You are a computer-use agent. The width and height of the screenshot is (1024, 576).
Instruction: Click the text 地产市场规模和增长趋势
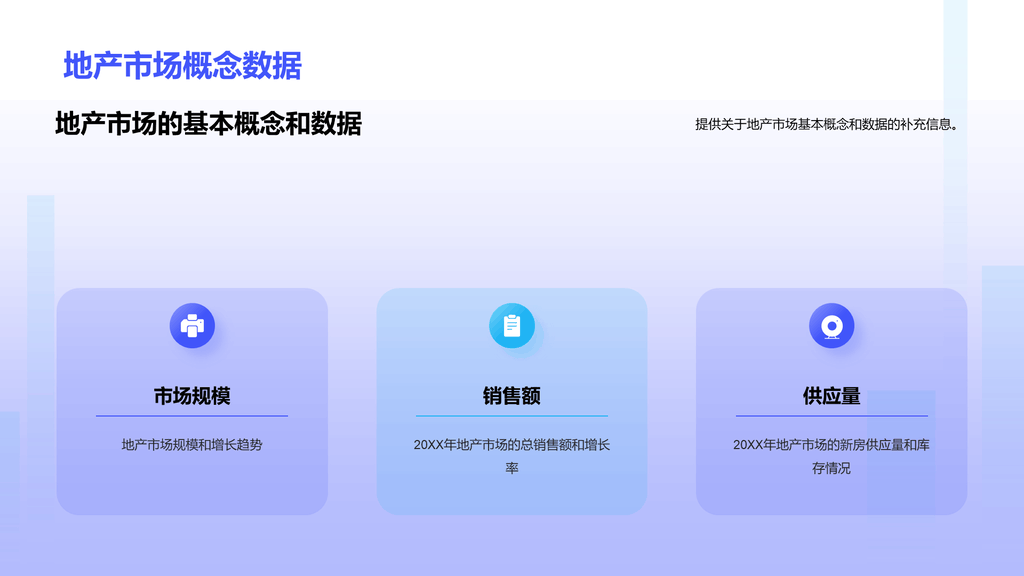(192, 445)
